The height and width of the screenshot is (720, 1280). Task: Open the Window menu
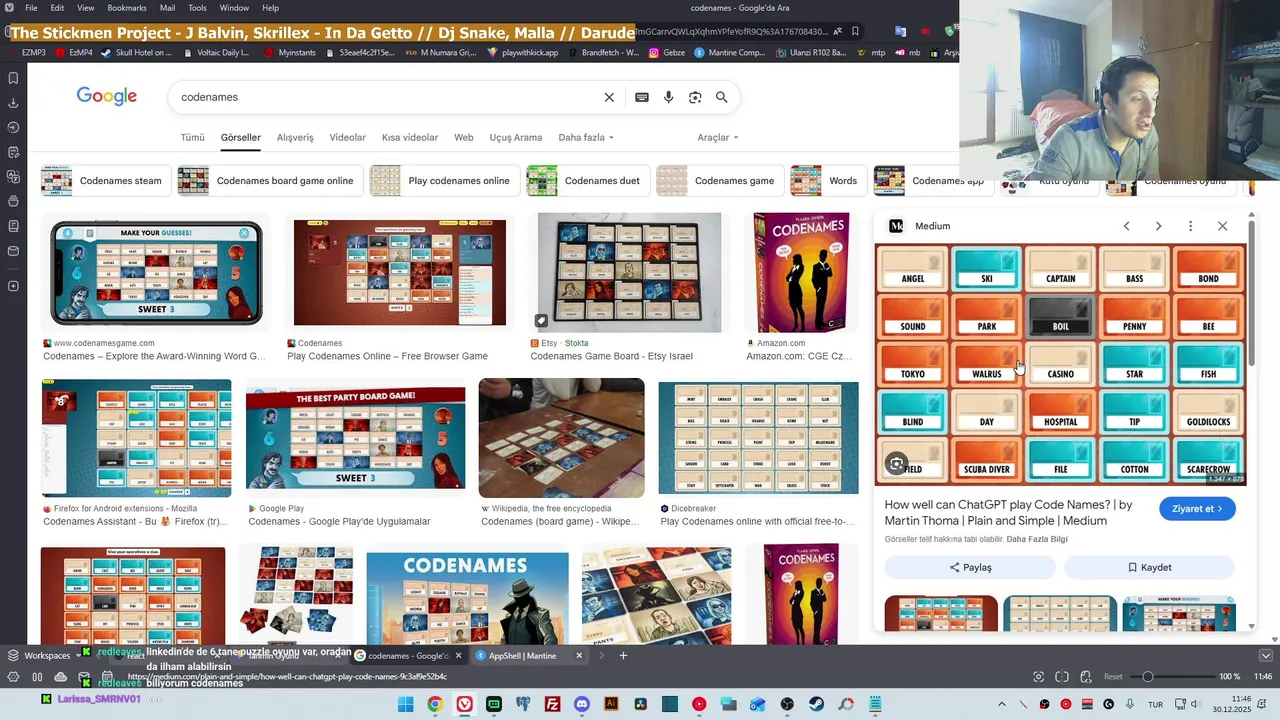tap(234, 8)
